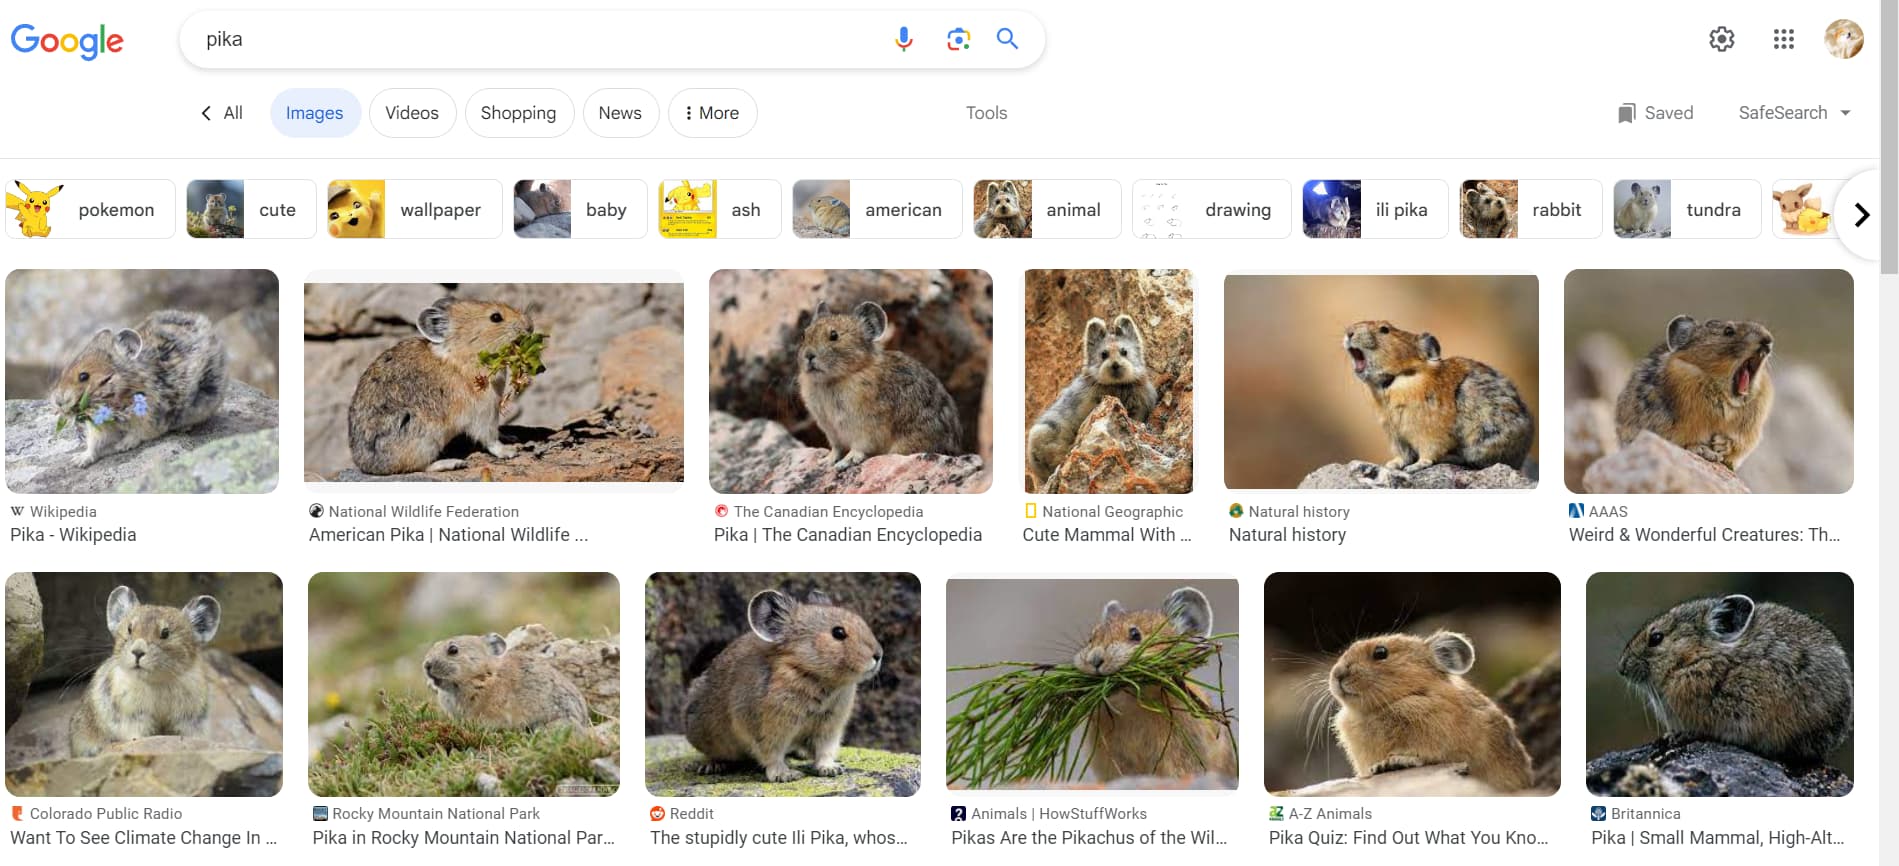Open The Canadian Encyclopedia pika image
1899x866 pixels.
click(x=851, y=381)
